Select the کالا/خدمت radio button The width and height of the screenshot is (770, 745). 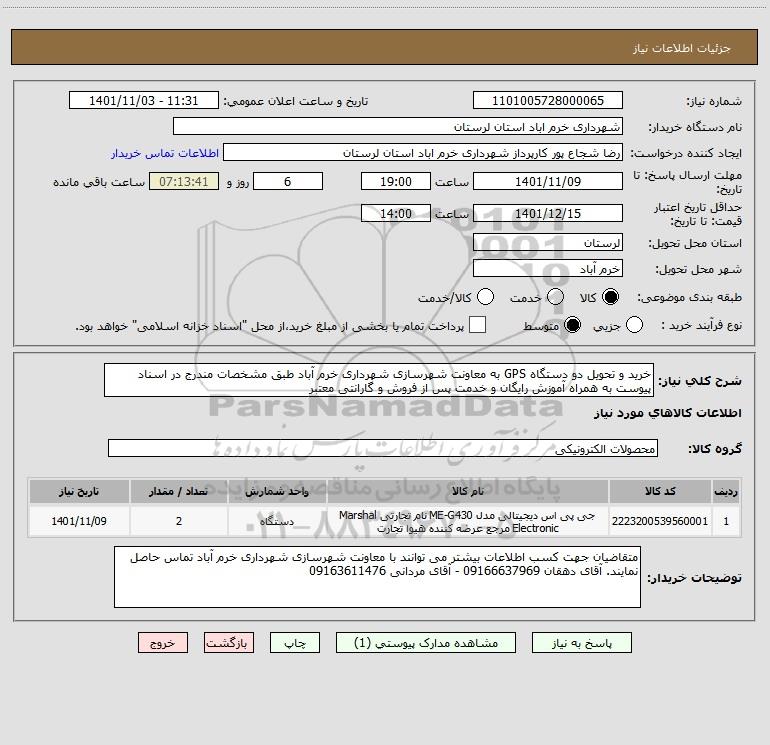tap(485, 297)
